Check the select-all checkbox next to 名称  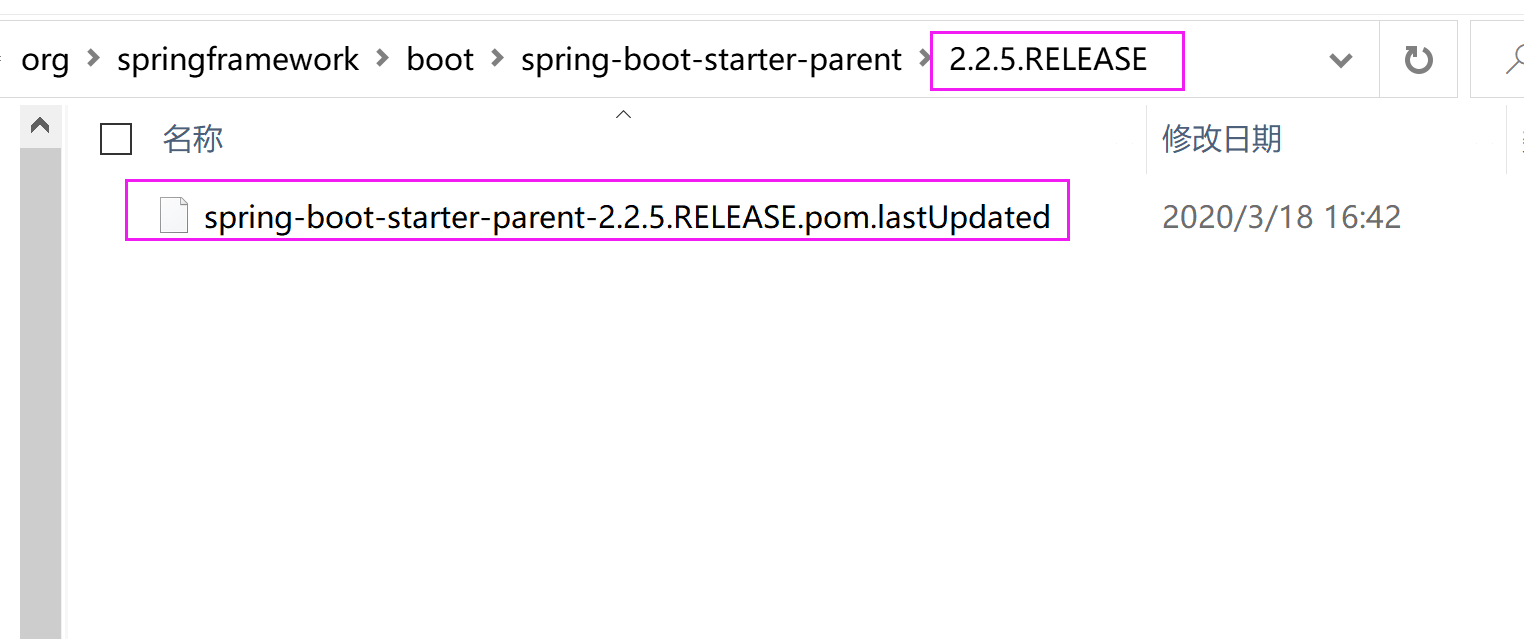pos(115,139)
